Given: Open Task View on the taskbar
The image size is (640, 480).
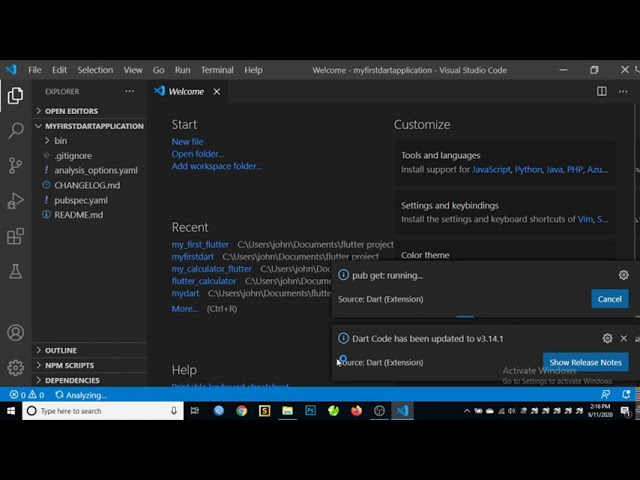Looking at the screenshot, I should (x=195, y=411).
